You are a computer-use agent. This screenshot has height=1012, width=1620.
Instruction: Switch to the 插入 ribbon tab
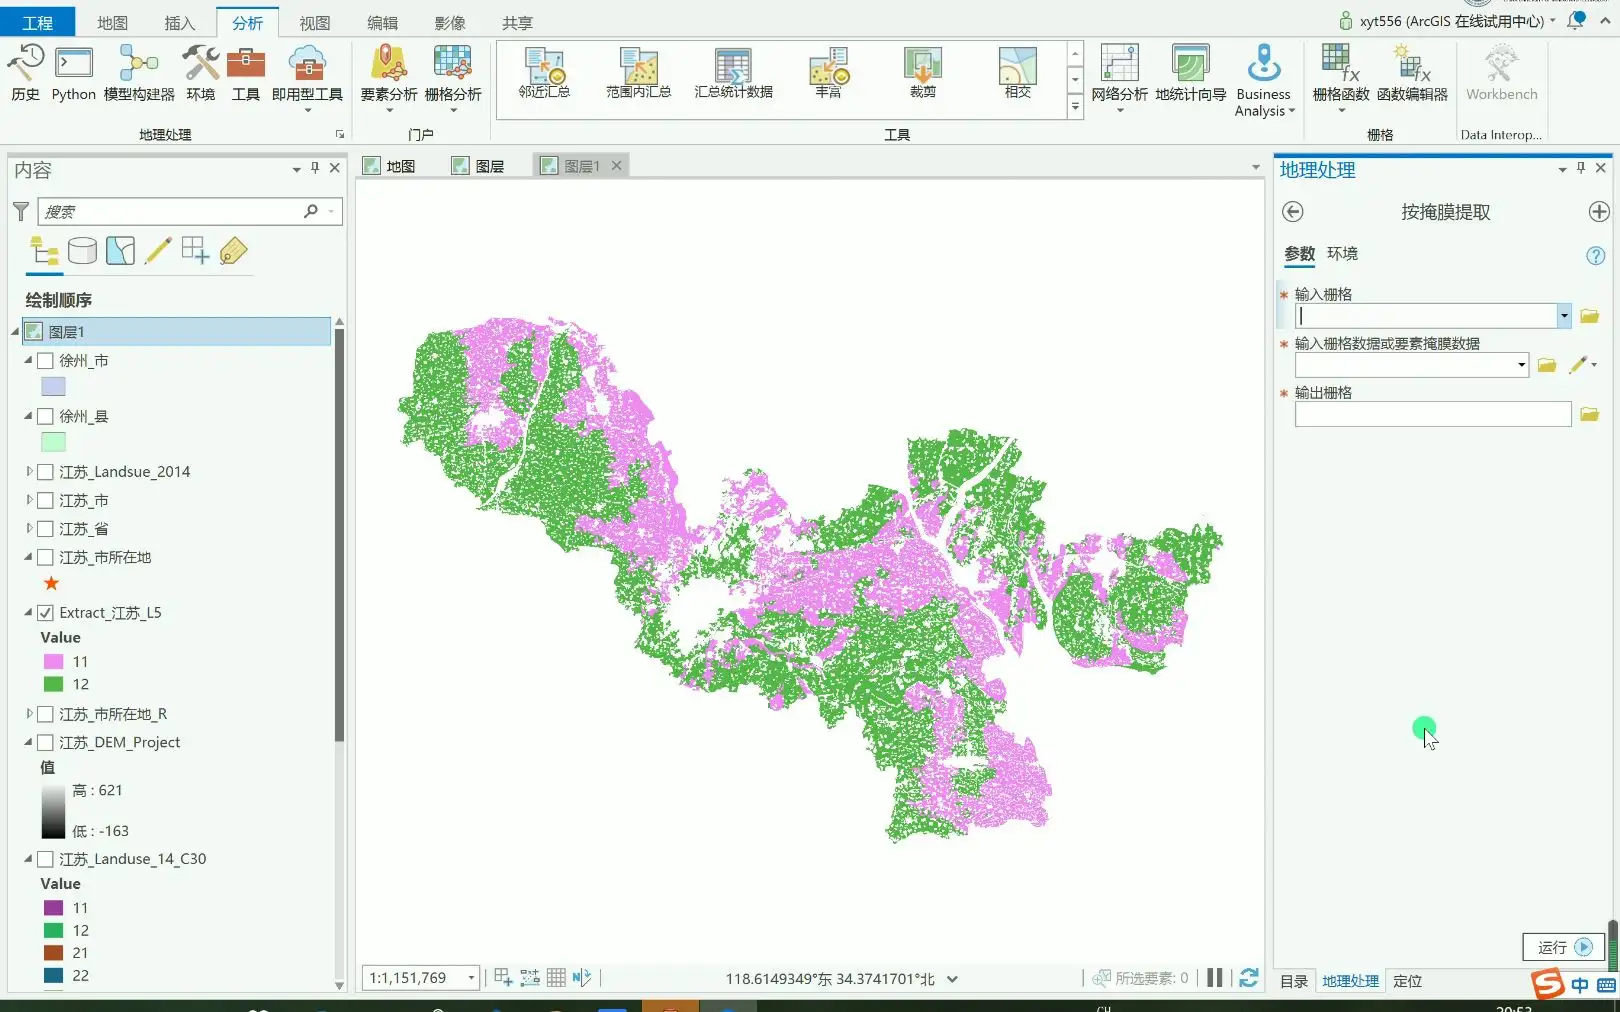point(179,23)
